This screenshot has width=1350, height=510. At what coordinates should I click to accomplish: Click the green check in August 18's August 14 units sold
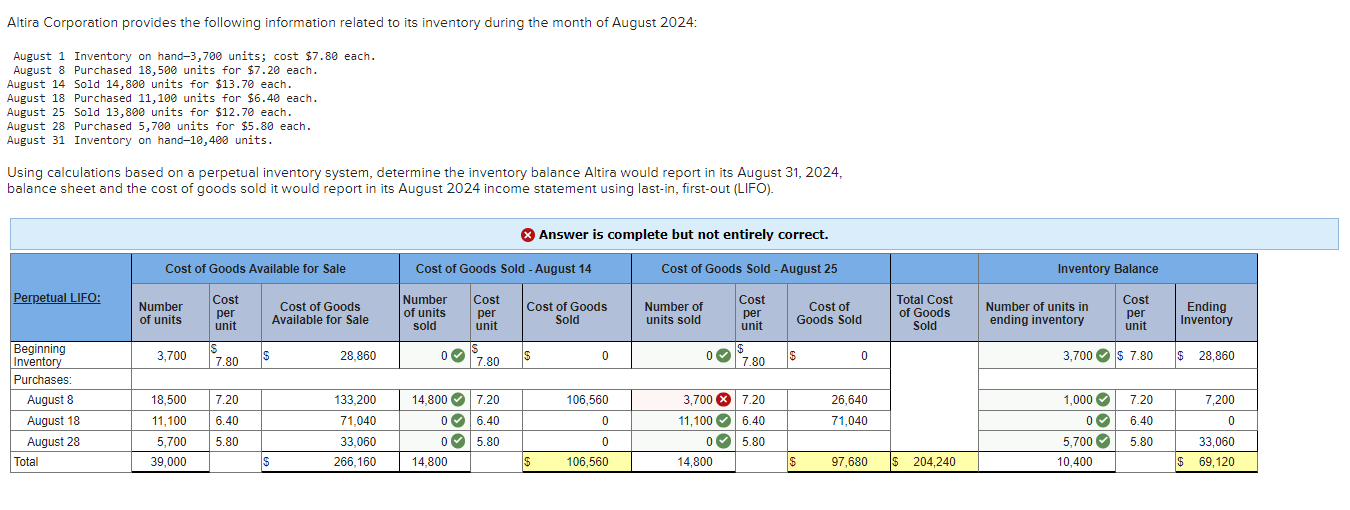[x=457, y=421]
